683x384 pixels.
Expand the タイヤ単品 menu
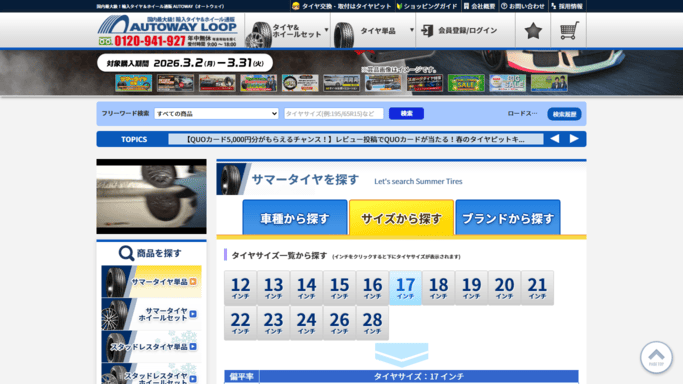click(x=373, y=30)
